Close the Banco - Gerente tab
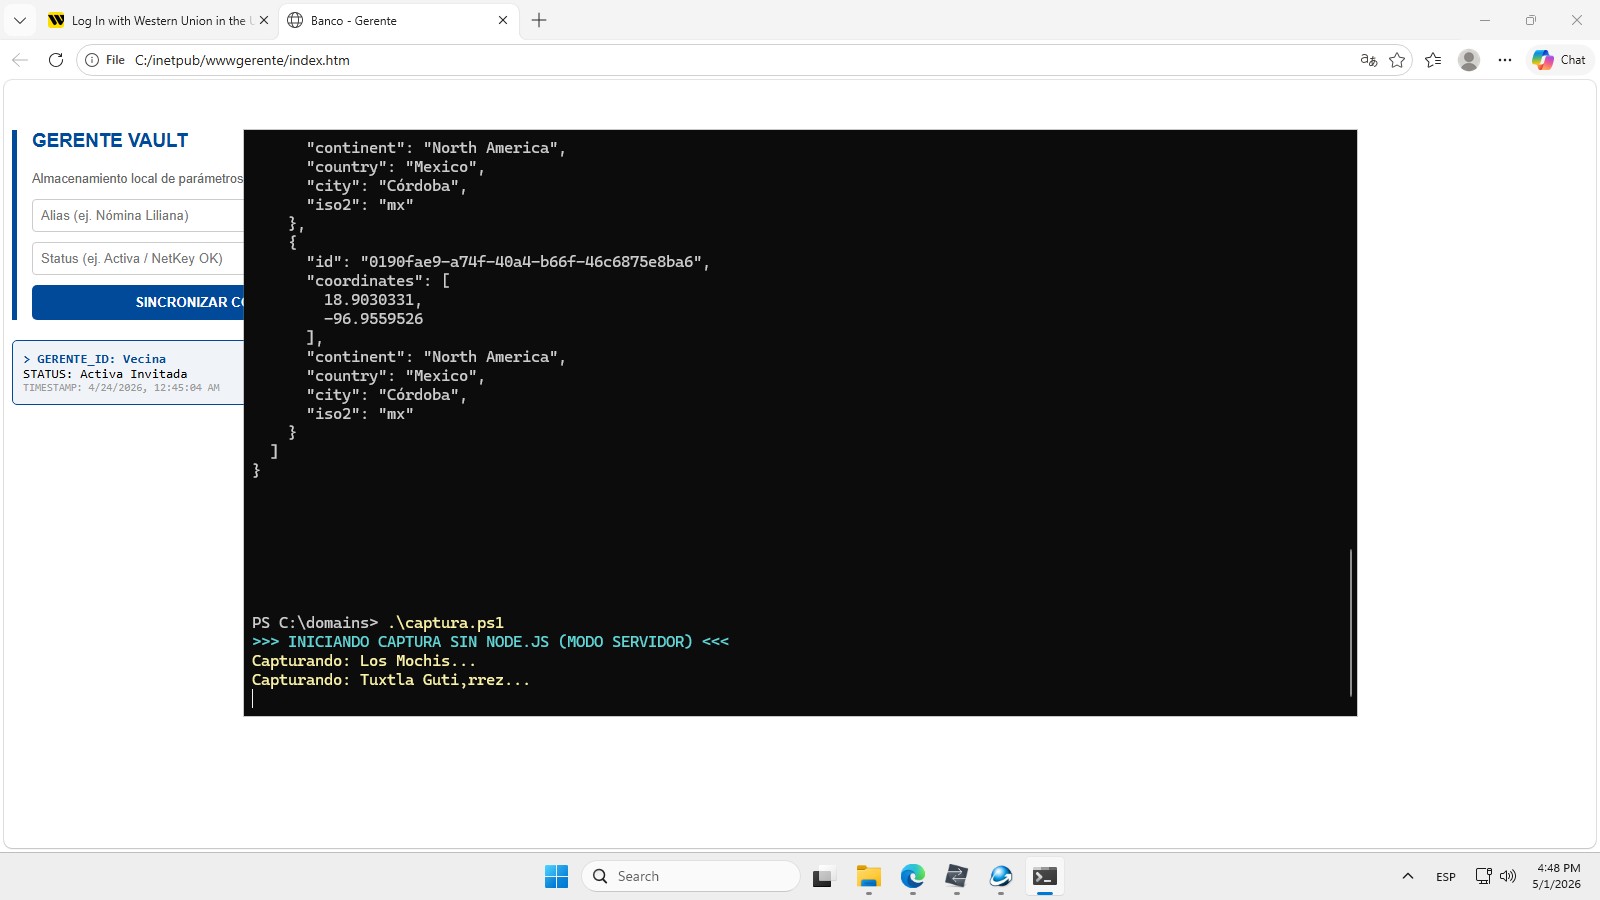1600x900 pixels. (x=503, y=20)
